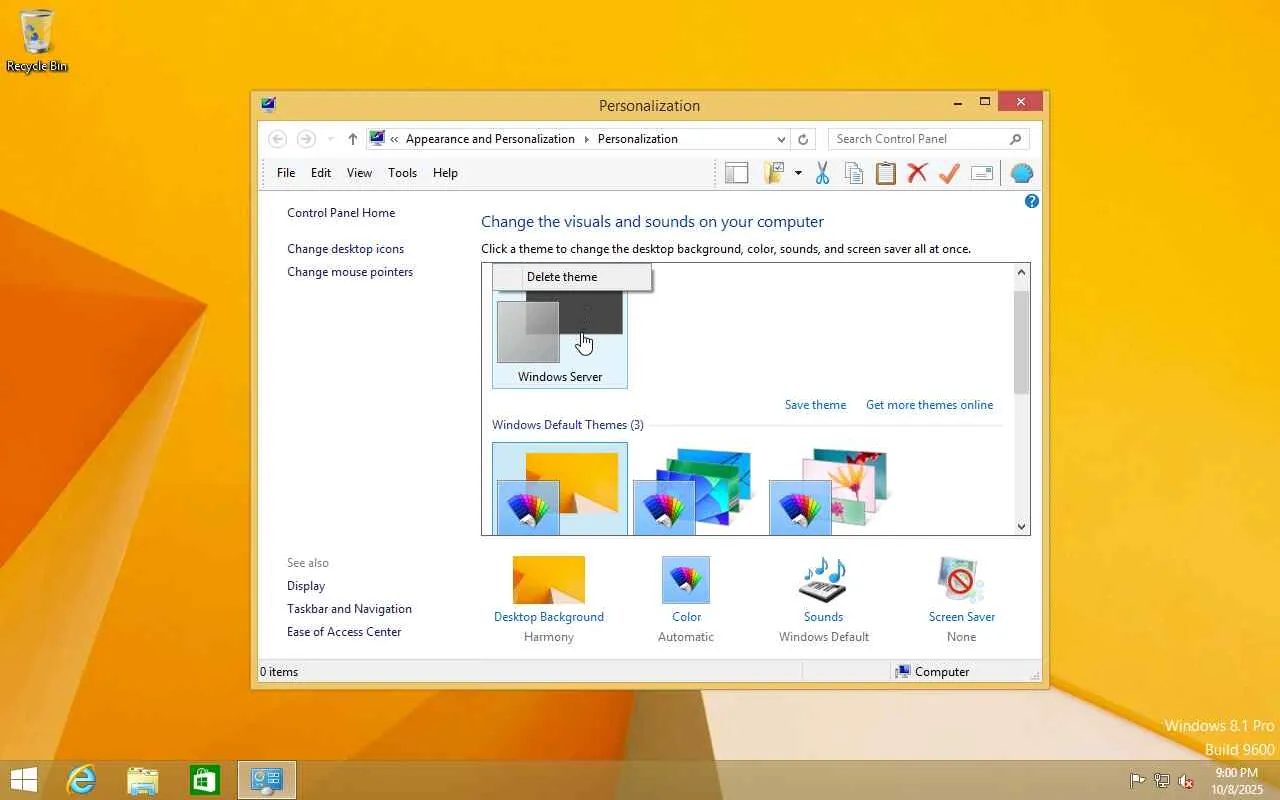This screenshot has width=1280, height=800.
Task: Select the flowers default theme thumbnail
Action: [x=829, y=489]
